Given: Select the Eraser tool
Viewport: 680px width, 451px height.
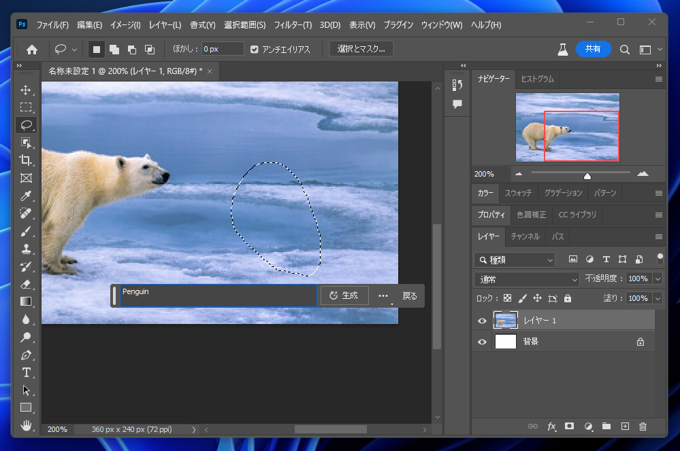Looking at the screenshot, I should (26, 285).
